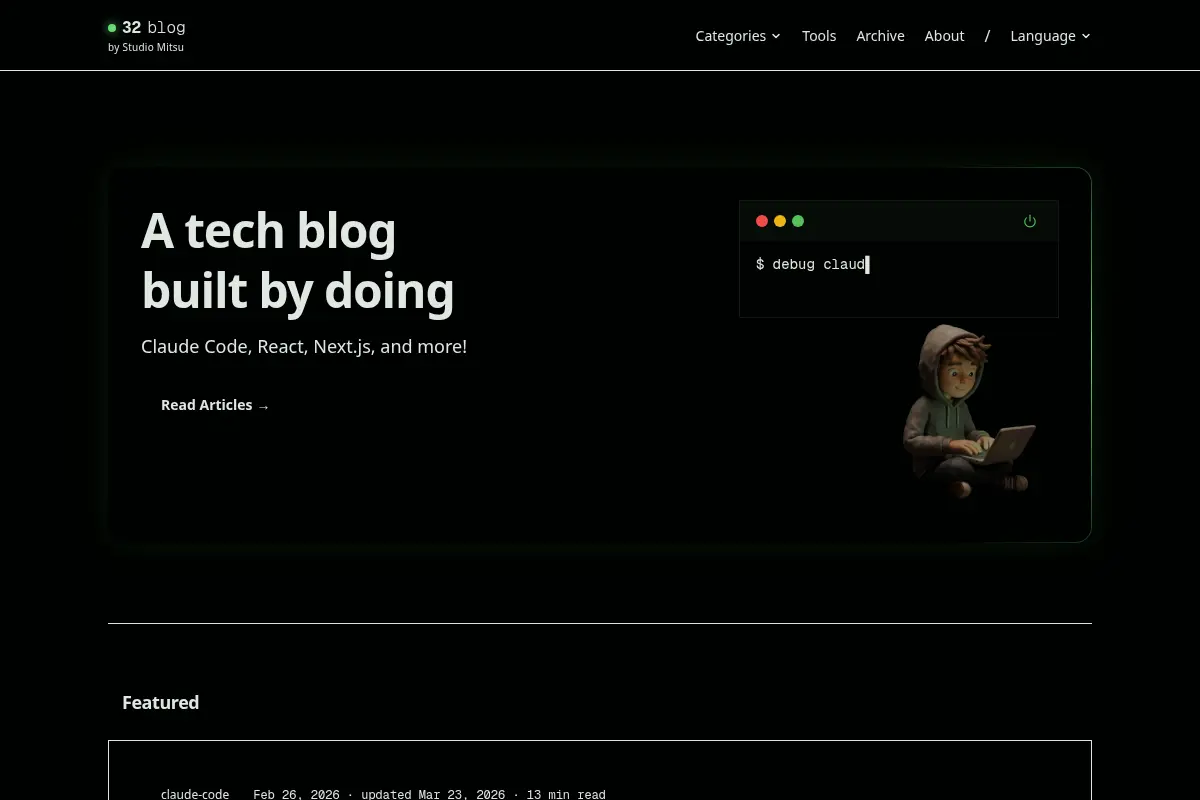This screenshot has height=800, width=1200.
Task: Click the terminal command line text
Action: pos(812,264)
